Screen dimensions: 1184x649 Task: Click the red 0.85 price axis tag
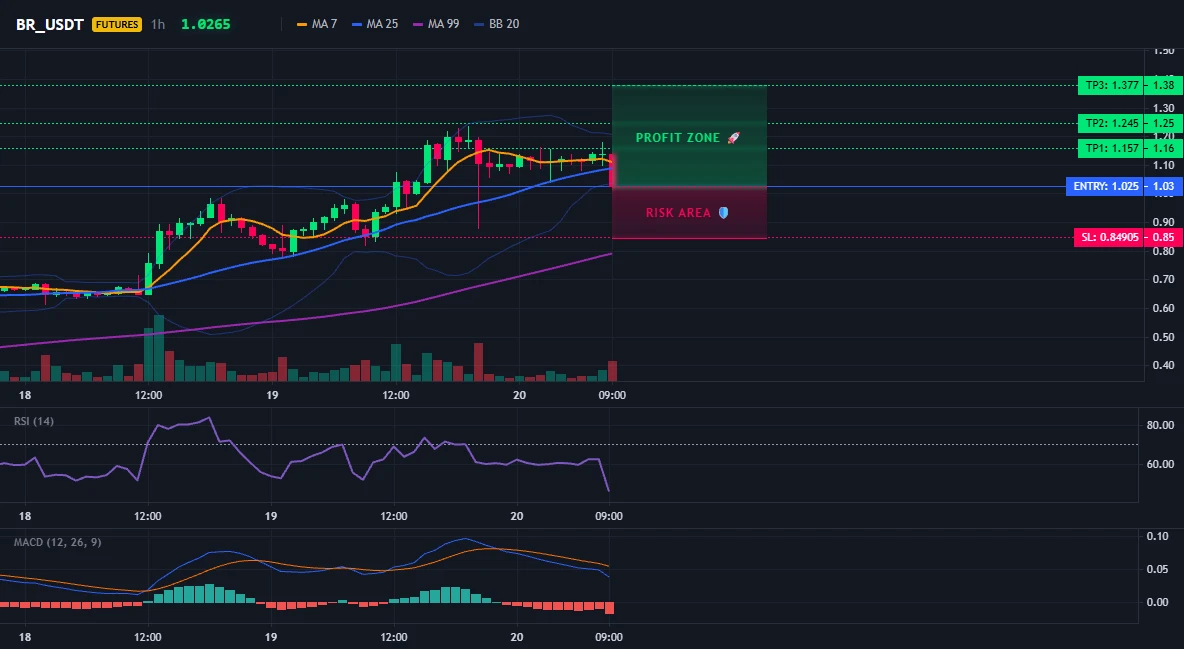click(x=1164, y=237)
